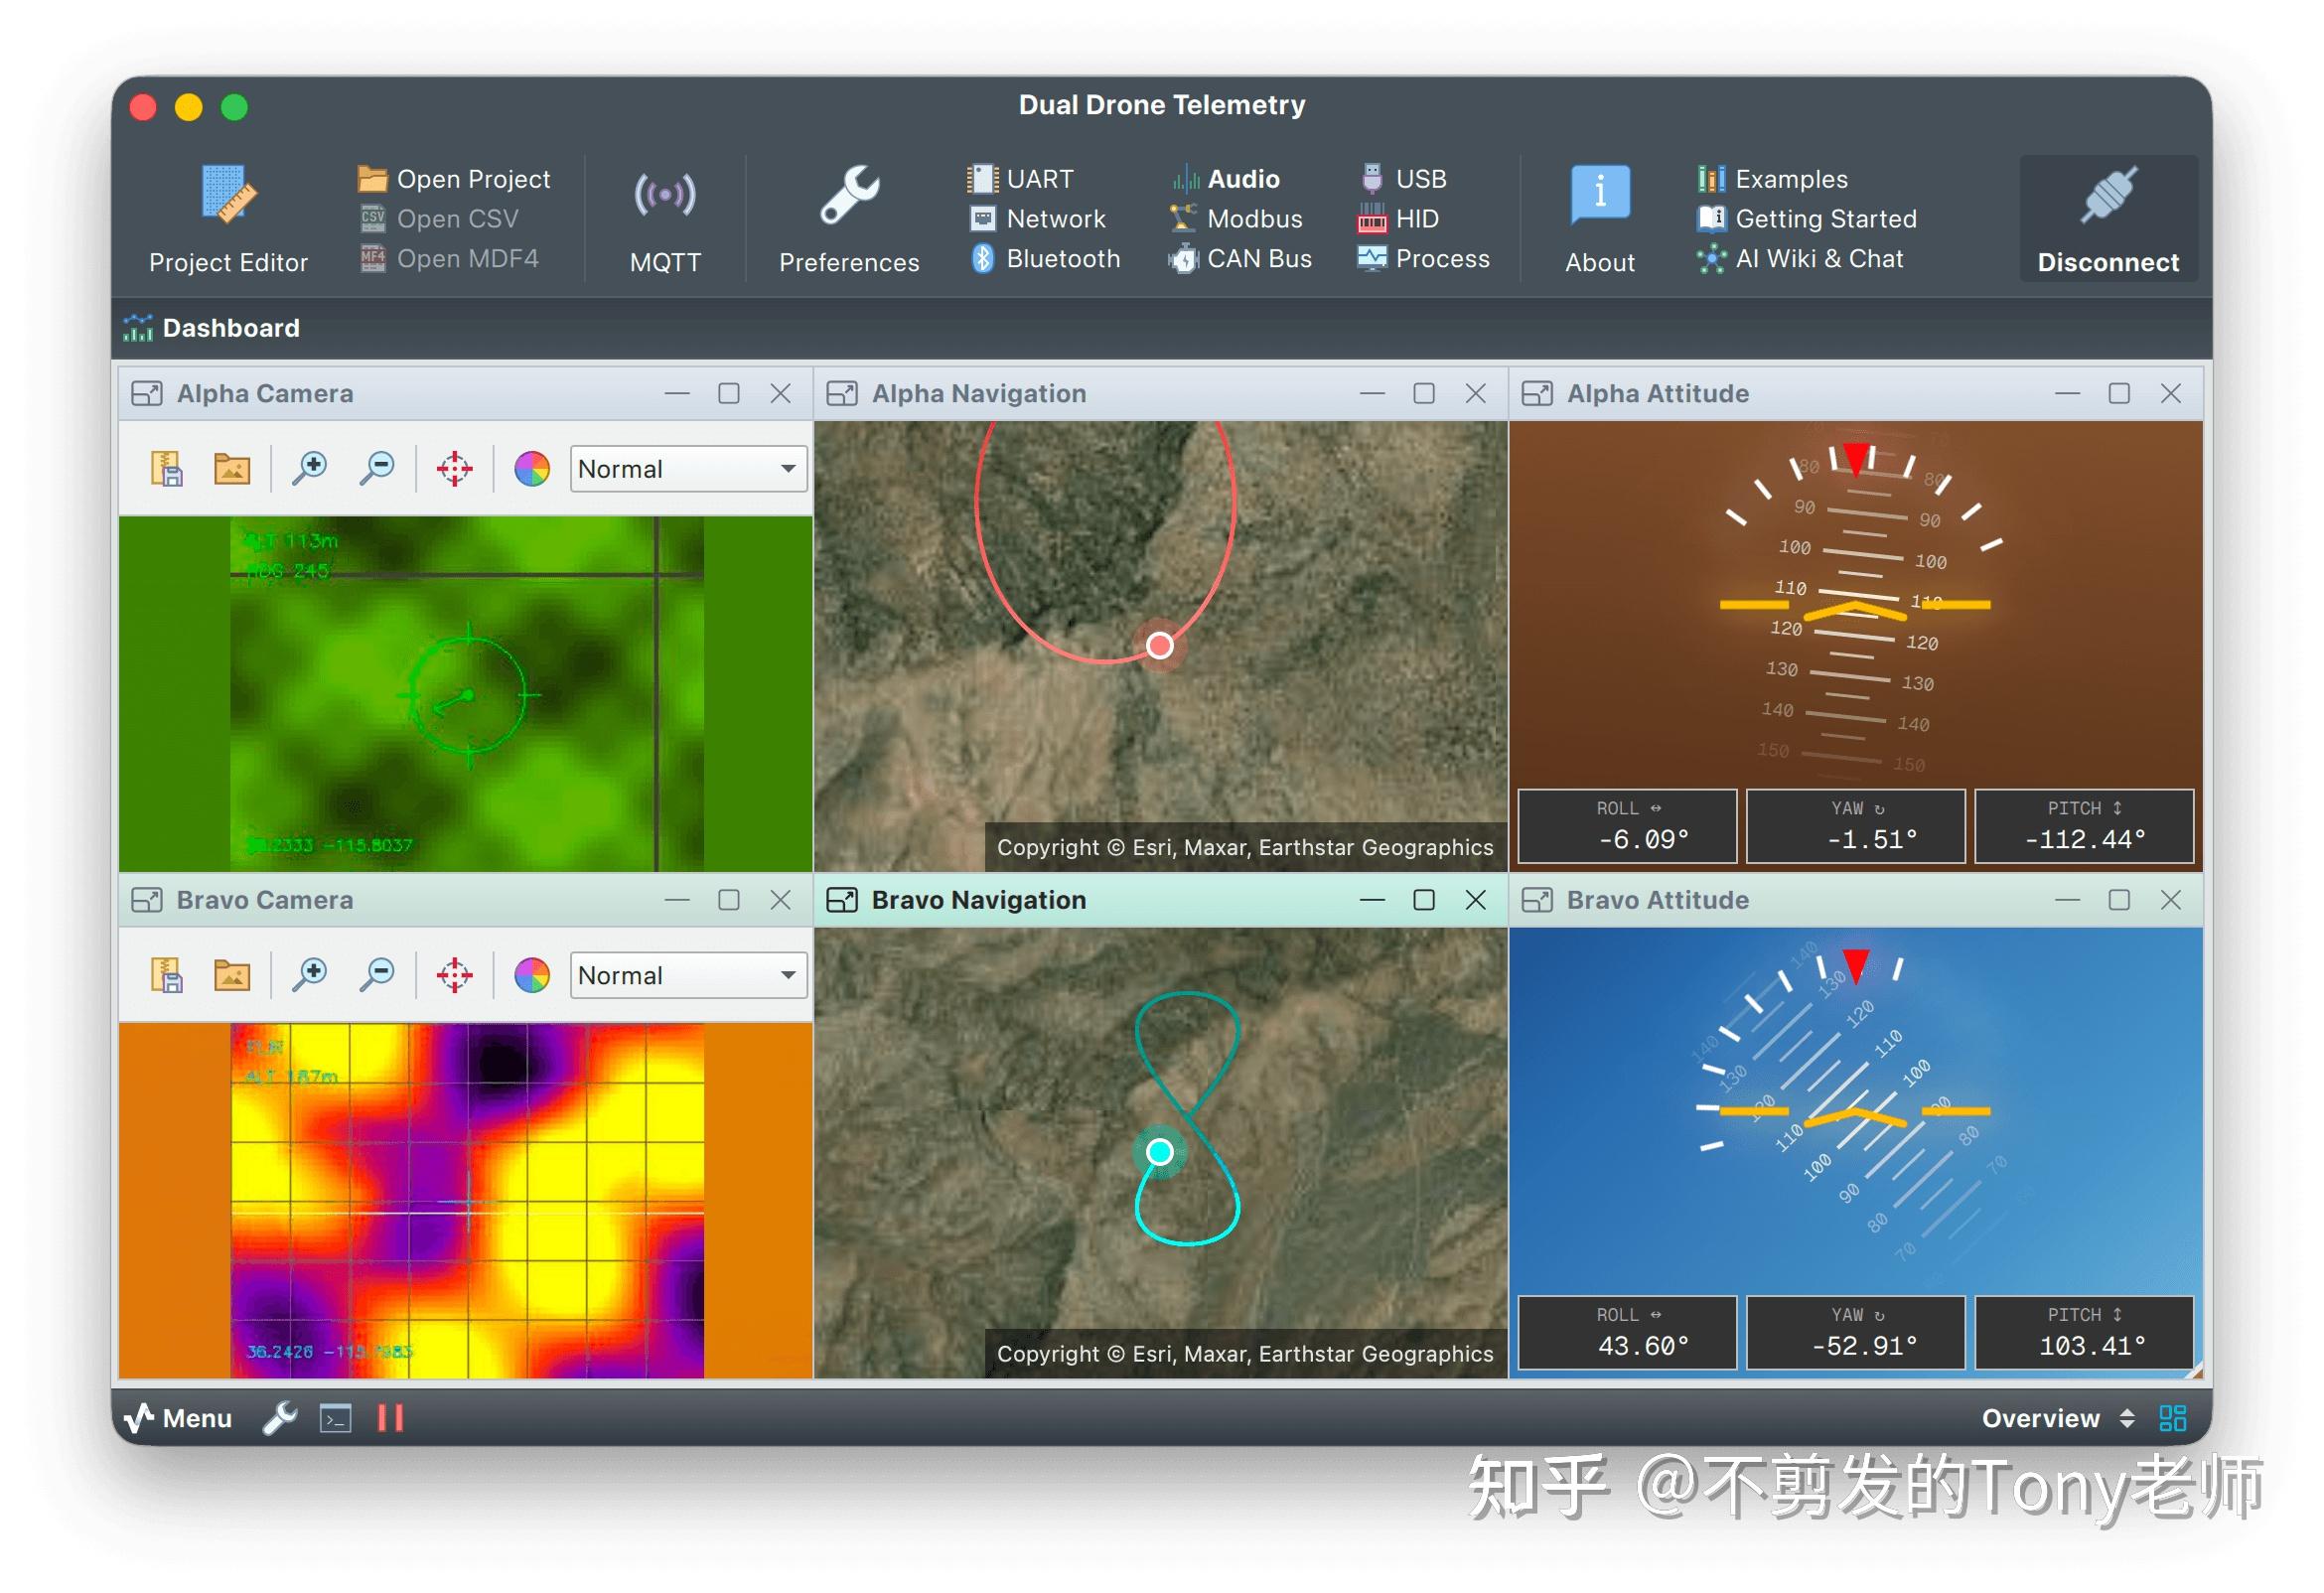This screenshot has height=1593, width=2324.
Task: Open settings wrench in bottom status bar
Action: (x=280, y=1418)
